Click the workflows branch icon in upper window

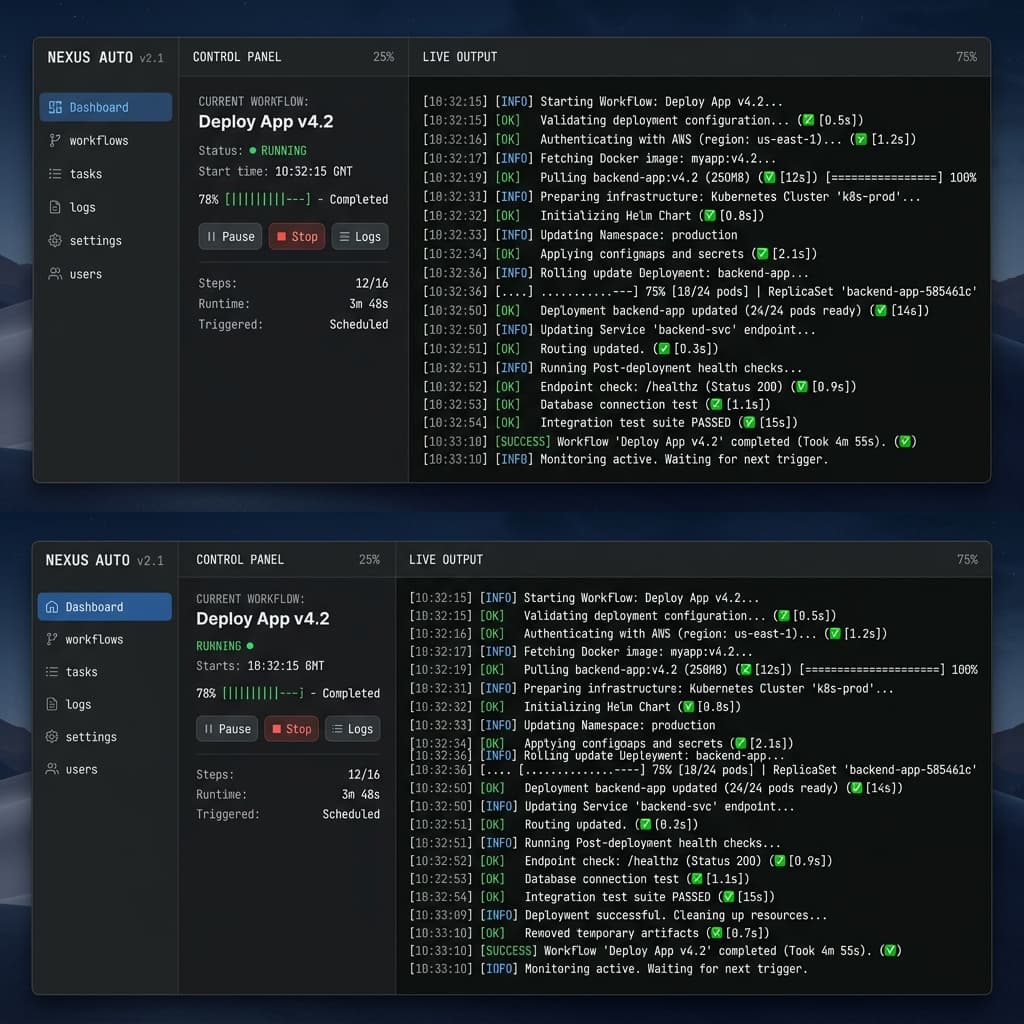55,140
